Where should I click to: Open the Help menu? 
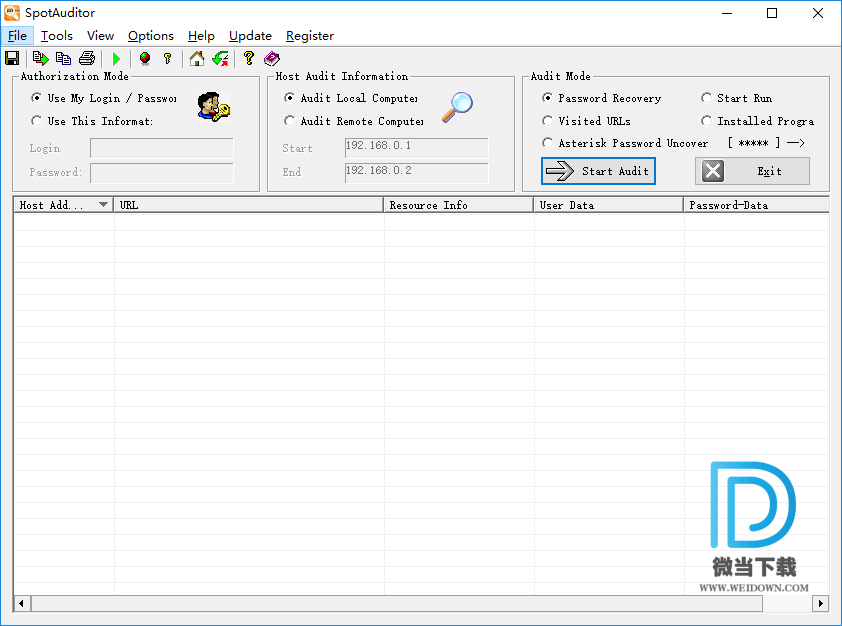[201, 35]
